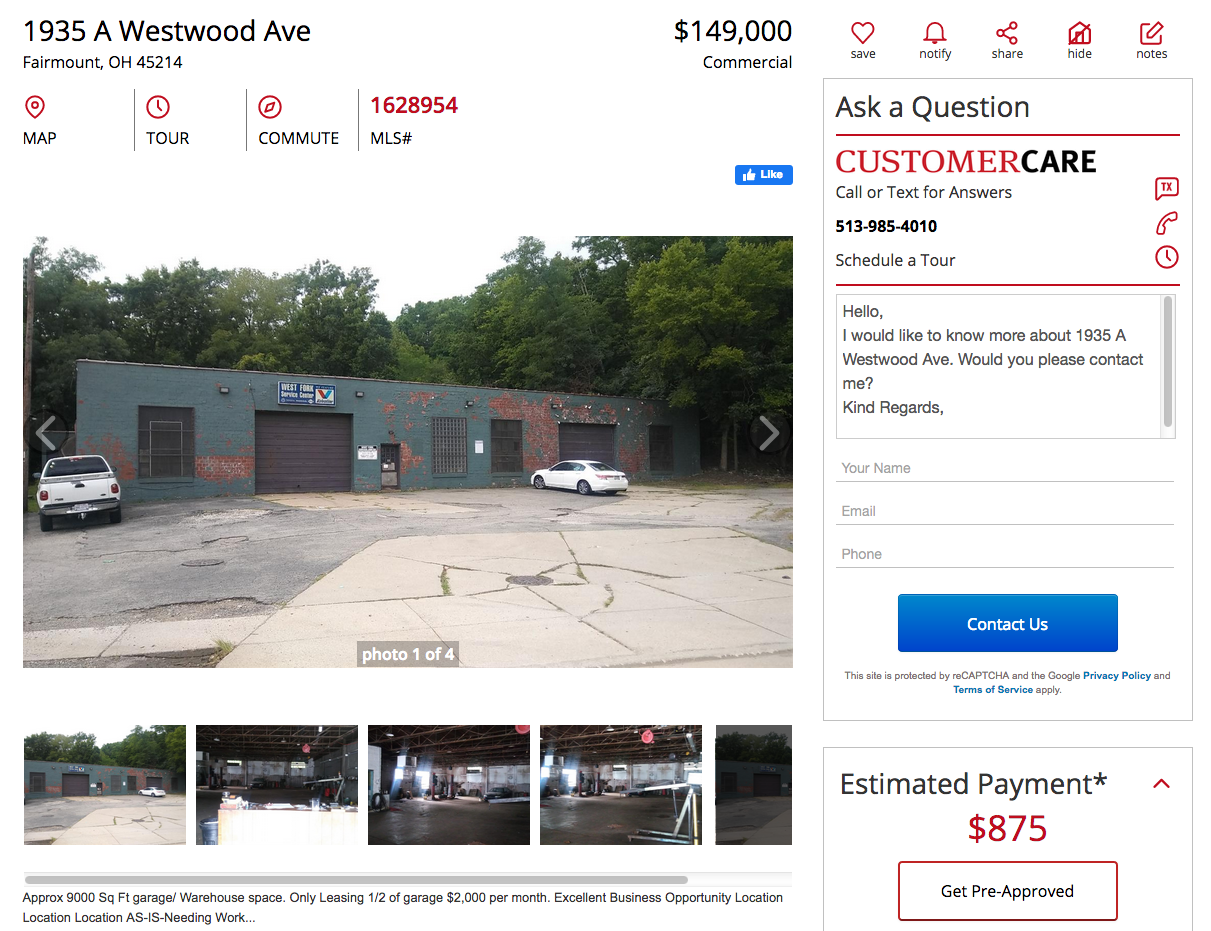Open the share icon
This screenshot has height=931, width=1211.
[1007, 33]
